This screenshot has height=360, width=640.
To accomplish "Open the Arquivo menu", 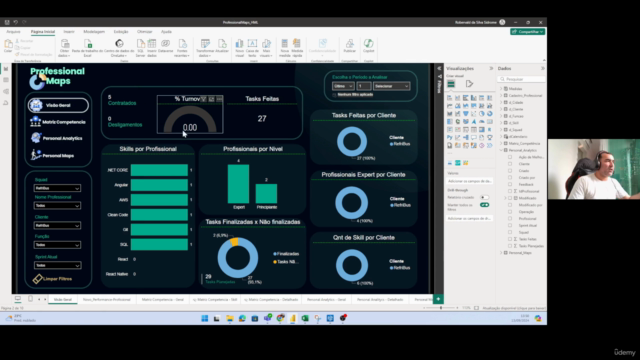I will (13, 31).
